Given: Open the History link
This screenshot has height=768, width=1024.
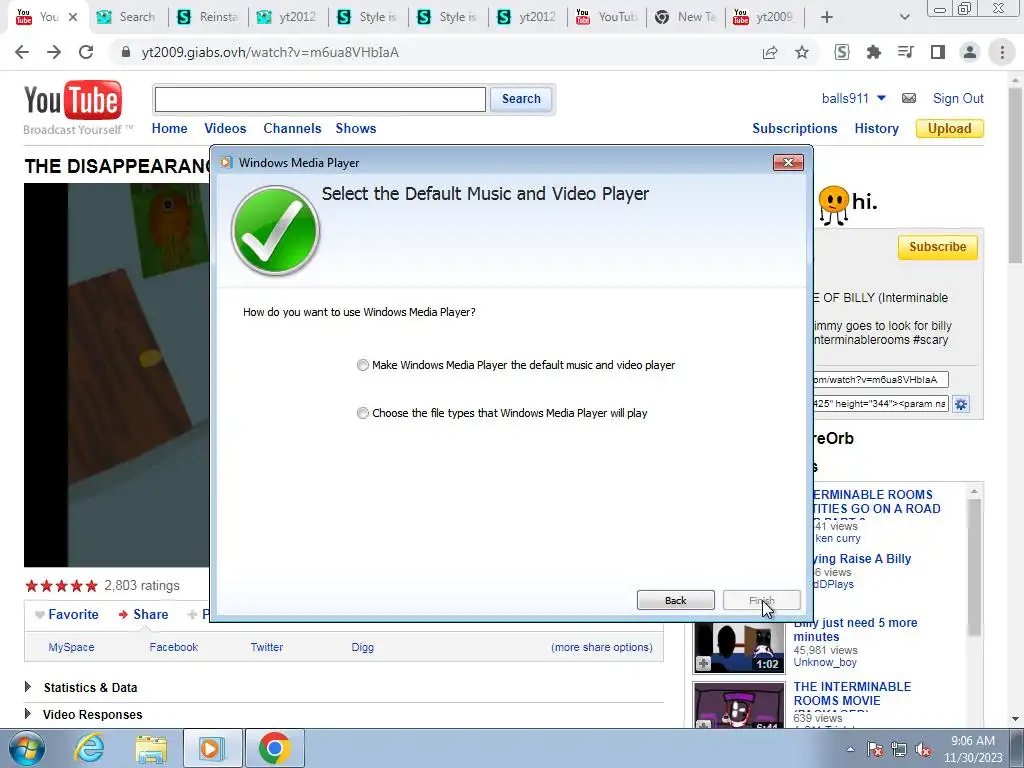Looking at the screenshot, I should click(876, 129).
